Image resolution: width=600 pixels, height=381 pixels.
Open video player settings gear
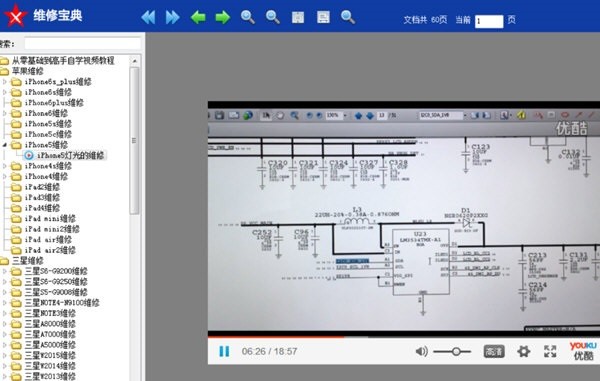point(523,351)
